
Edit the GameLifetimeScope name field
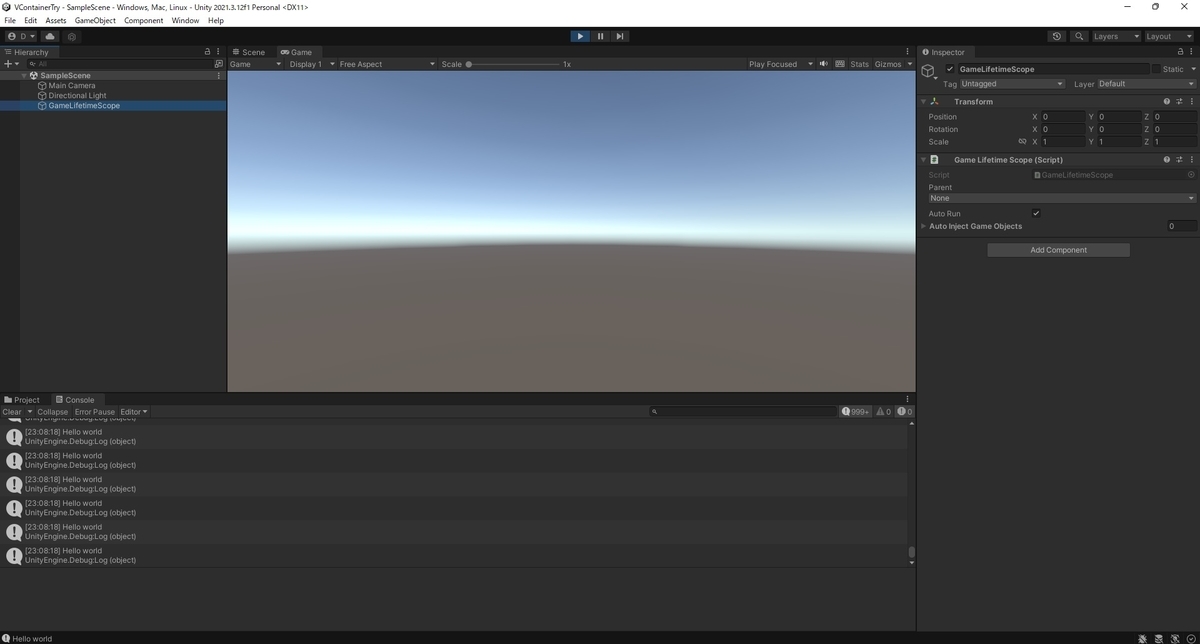coord(1052,69)
